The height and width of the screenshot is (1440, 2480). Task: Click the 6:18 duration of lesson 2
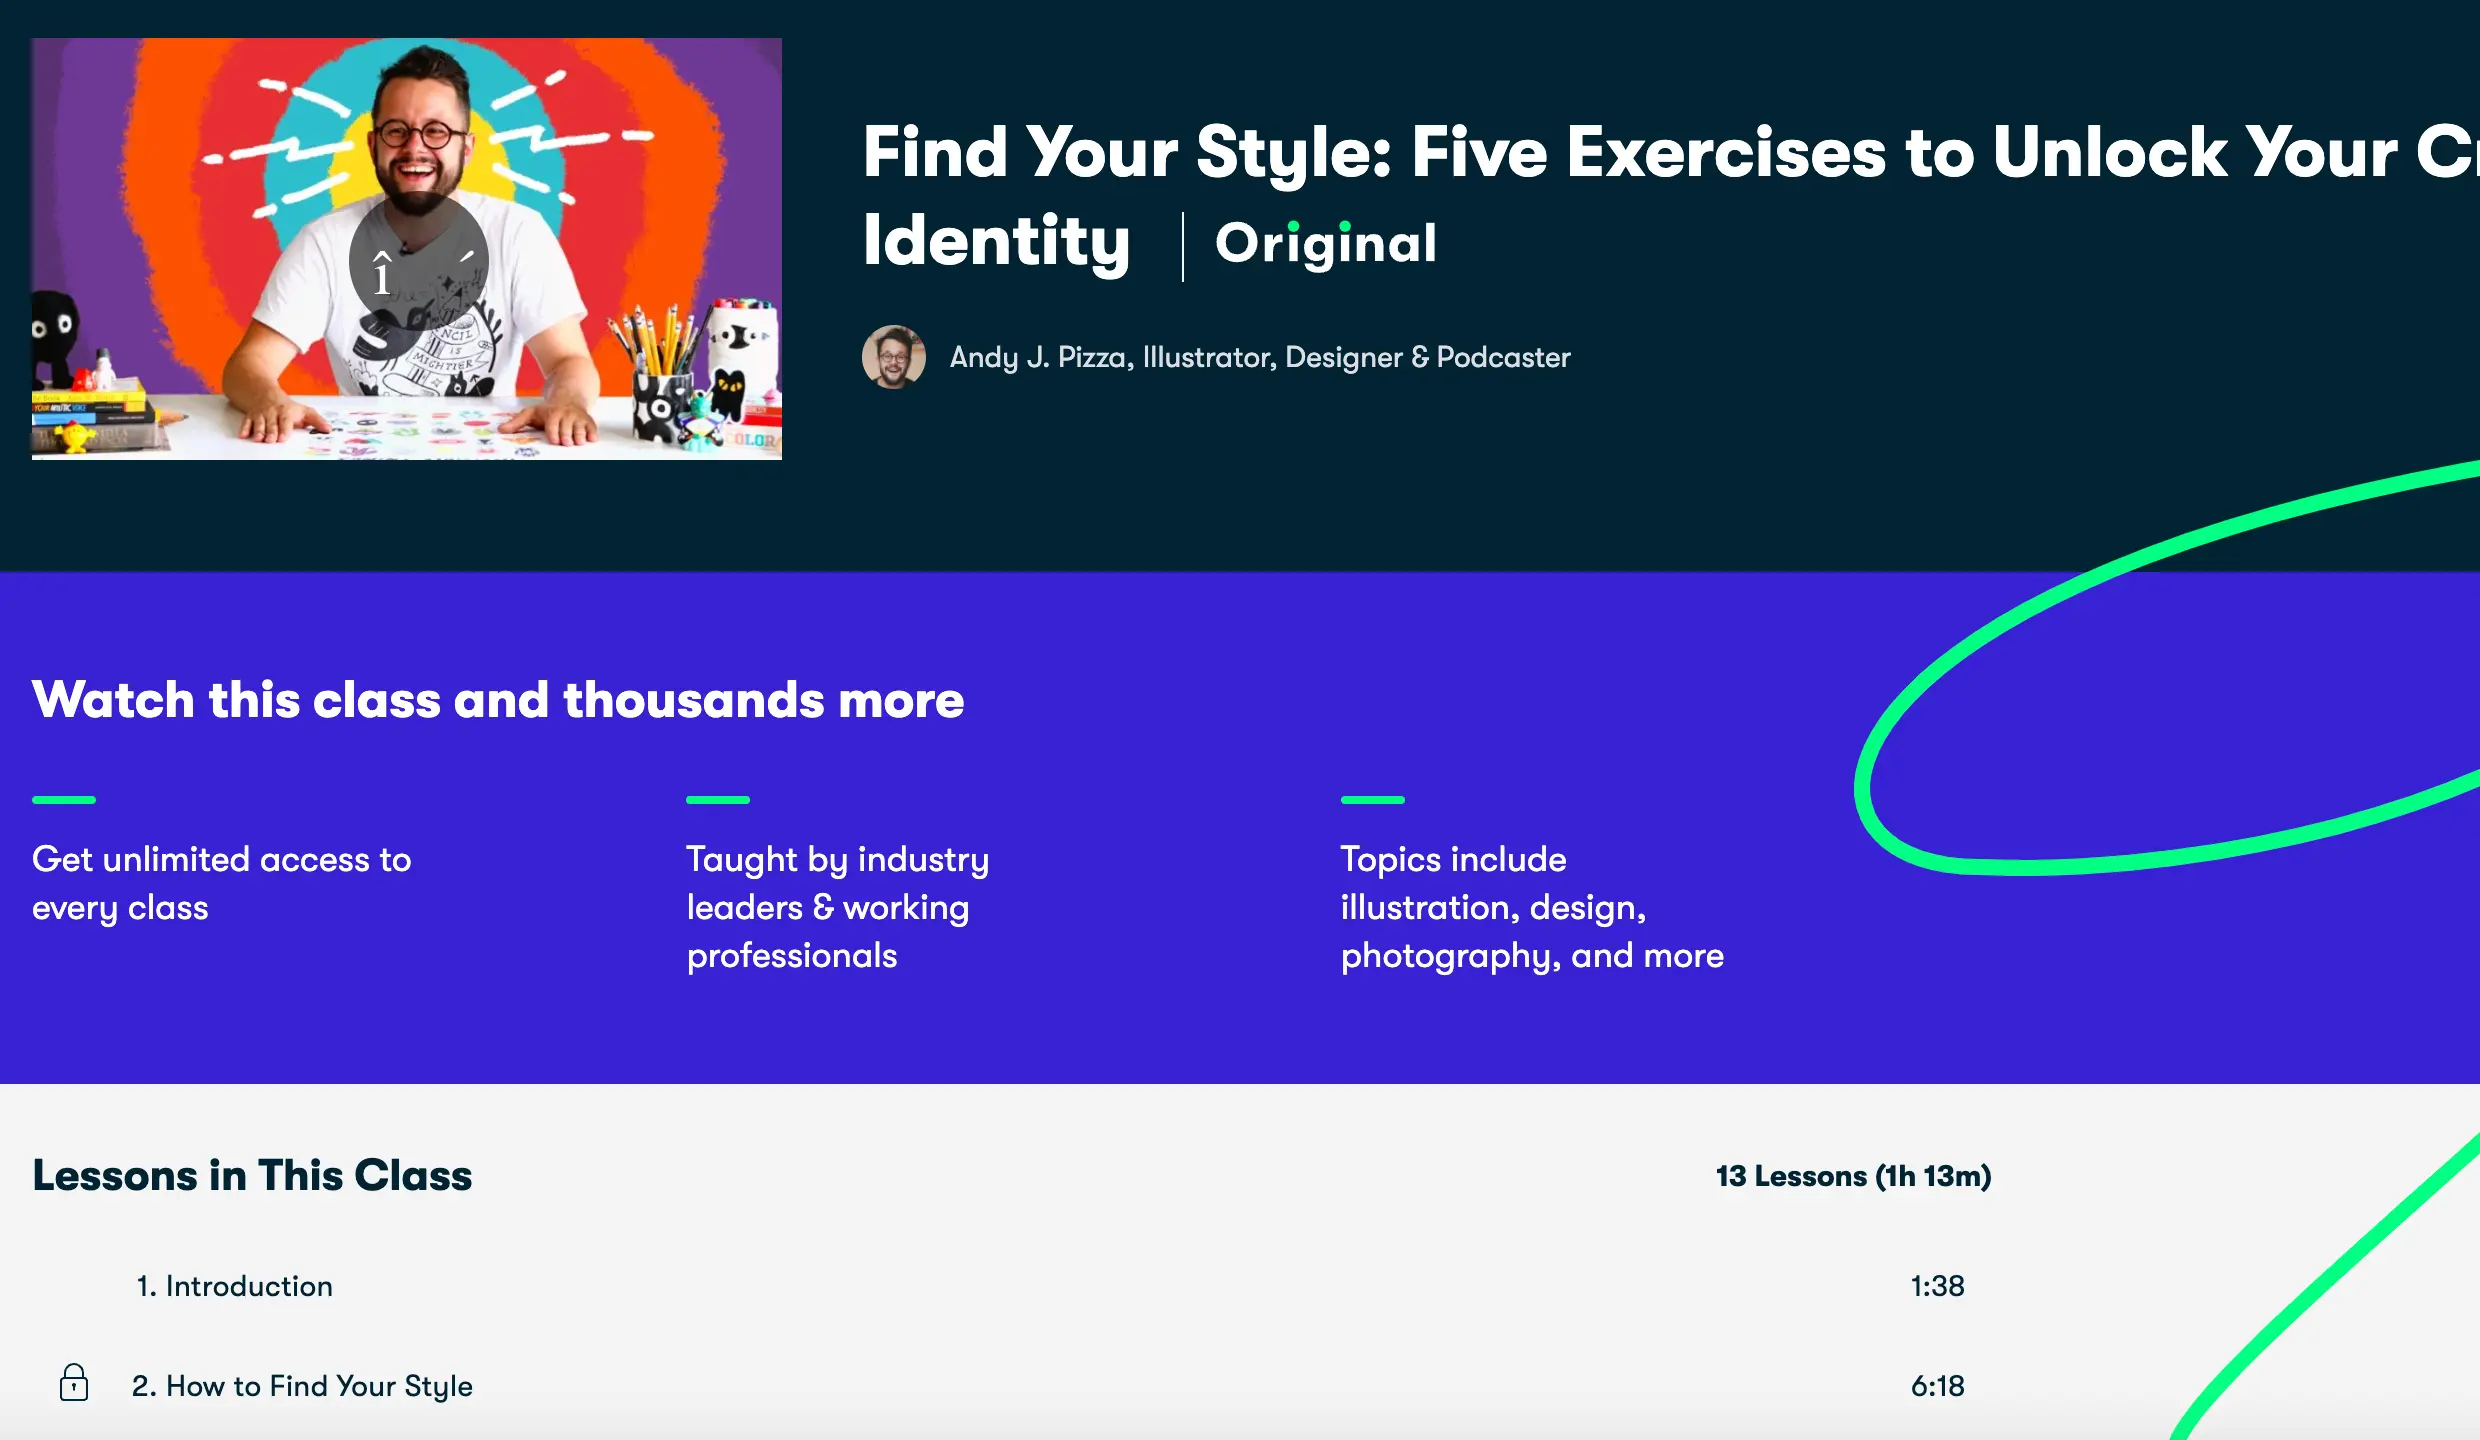(x=1937, y=1386)
